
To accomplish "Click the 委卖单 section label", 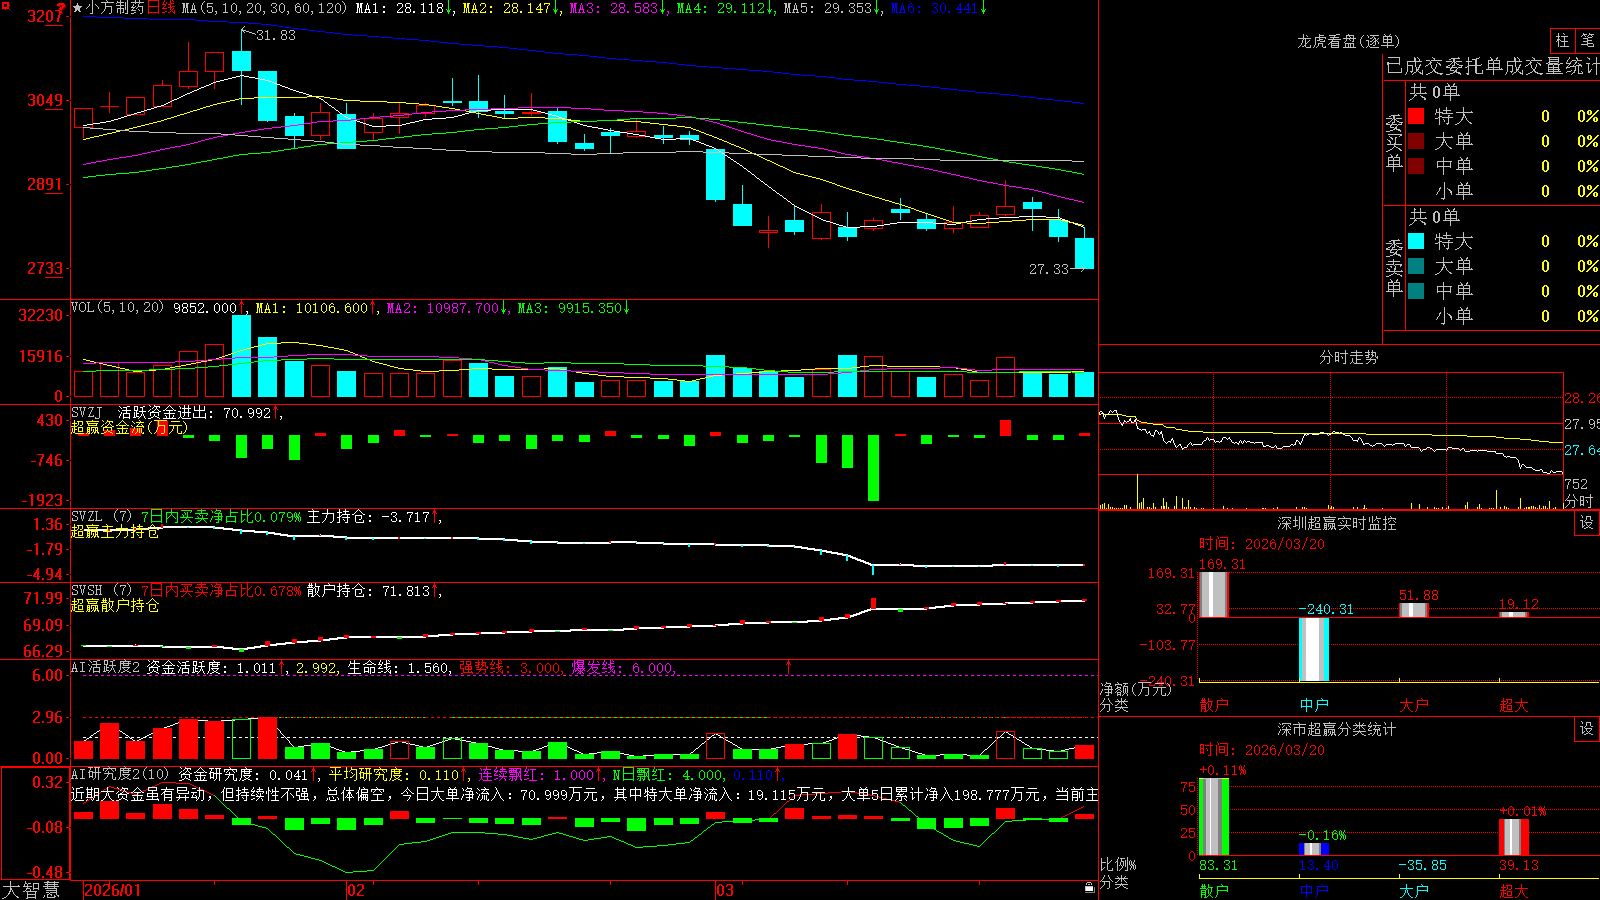I will (x=1394, y=268).
